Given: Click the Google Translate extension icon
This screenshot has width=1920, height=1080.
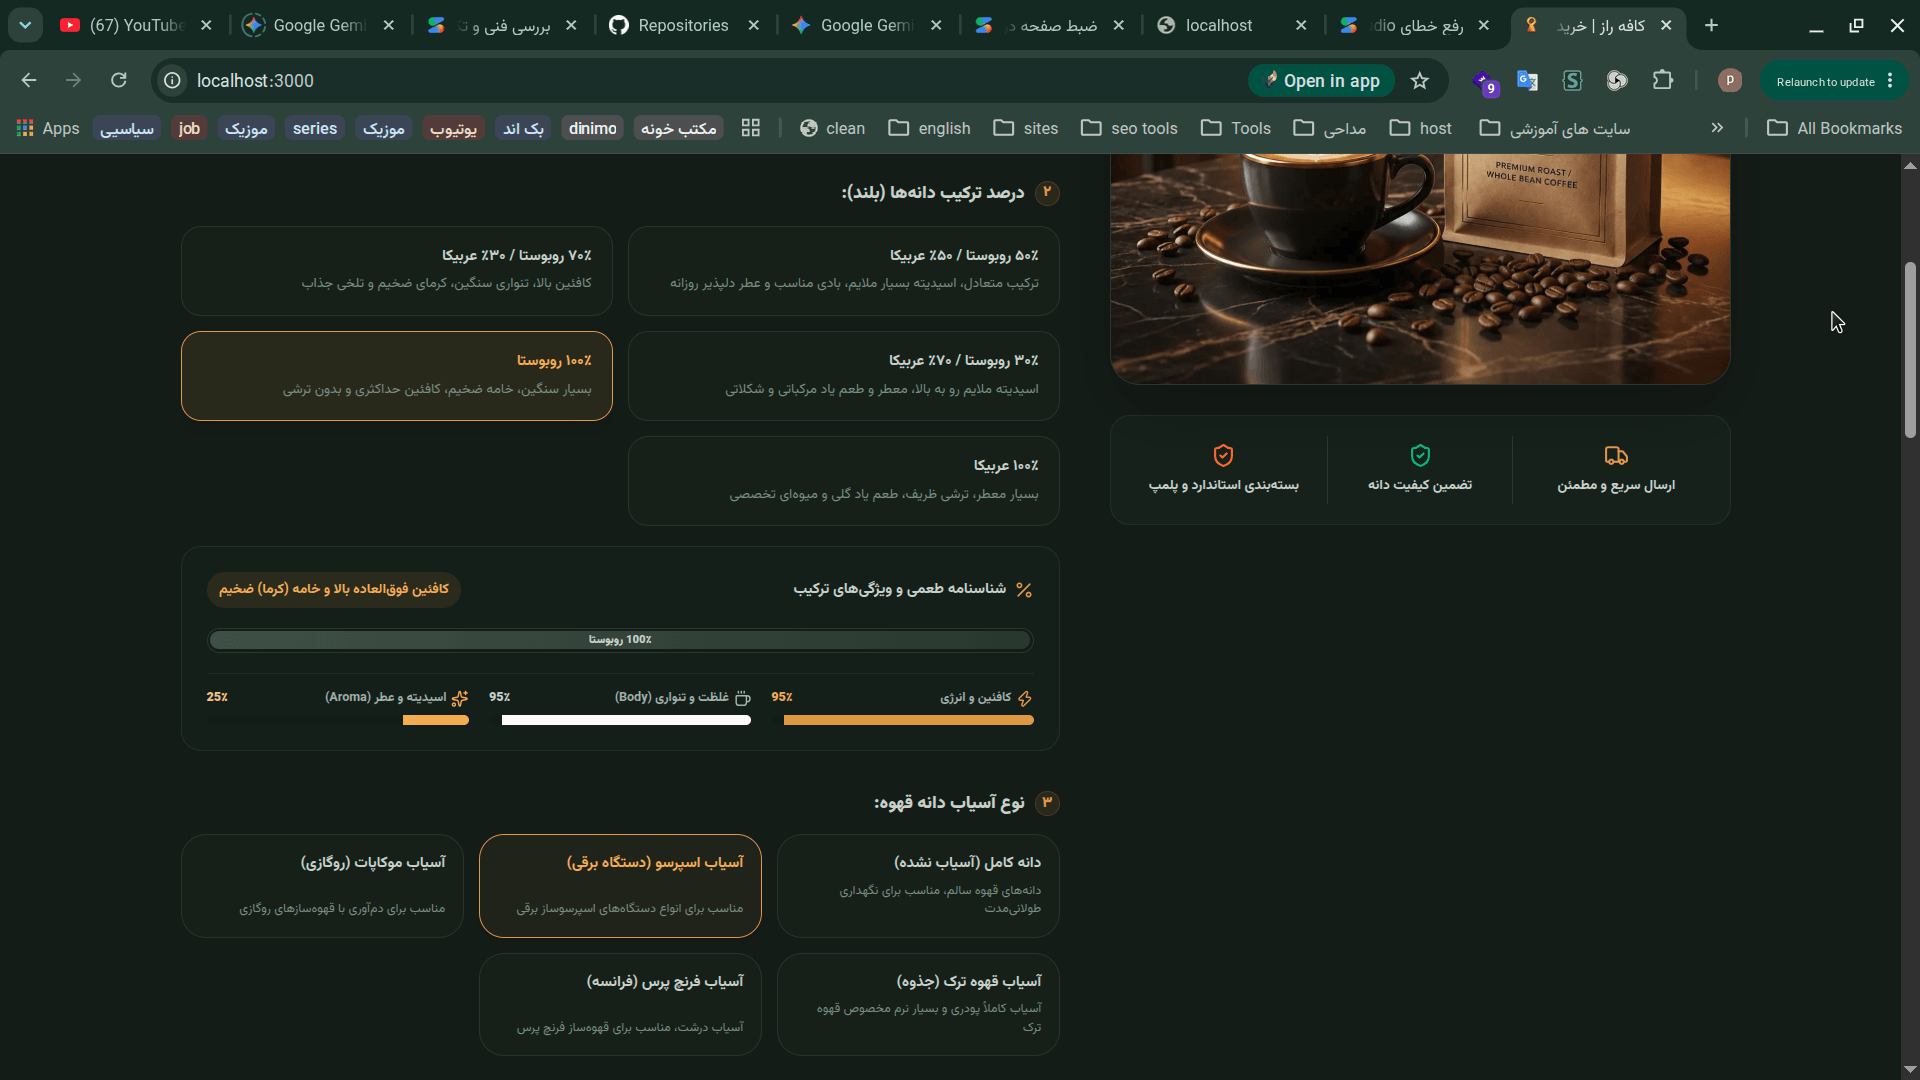Looking at the screenshot, I should (1527, 81).
